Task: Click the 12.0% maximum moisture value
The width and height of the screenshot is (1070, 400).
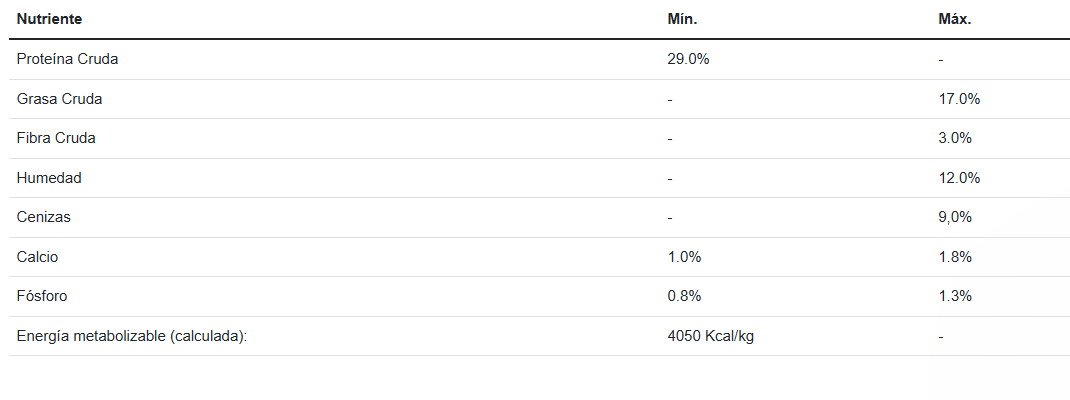Action: click(959, 178)
